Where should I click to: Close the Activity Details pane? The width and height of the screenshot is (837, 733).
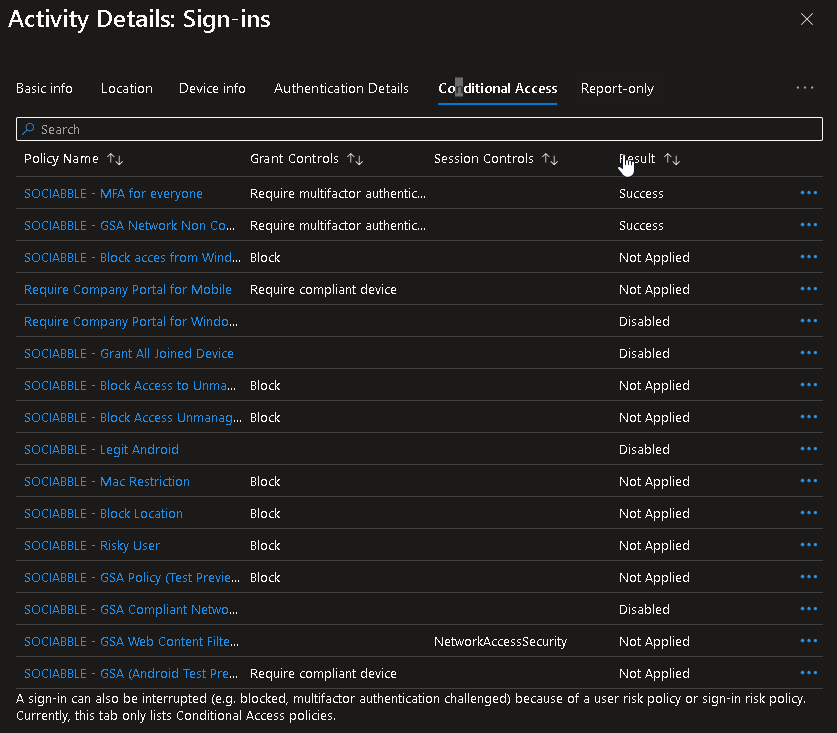(x=807, y=19)
